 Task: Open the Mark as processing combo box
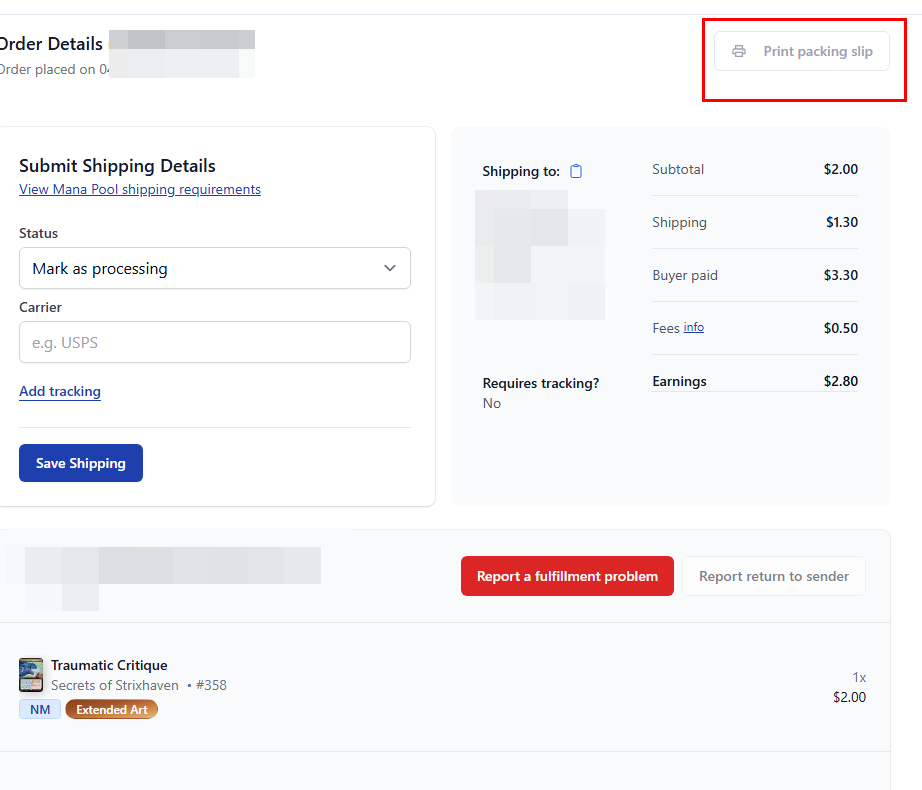[215, 268]
